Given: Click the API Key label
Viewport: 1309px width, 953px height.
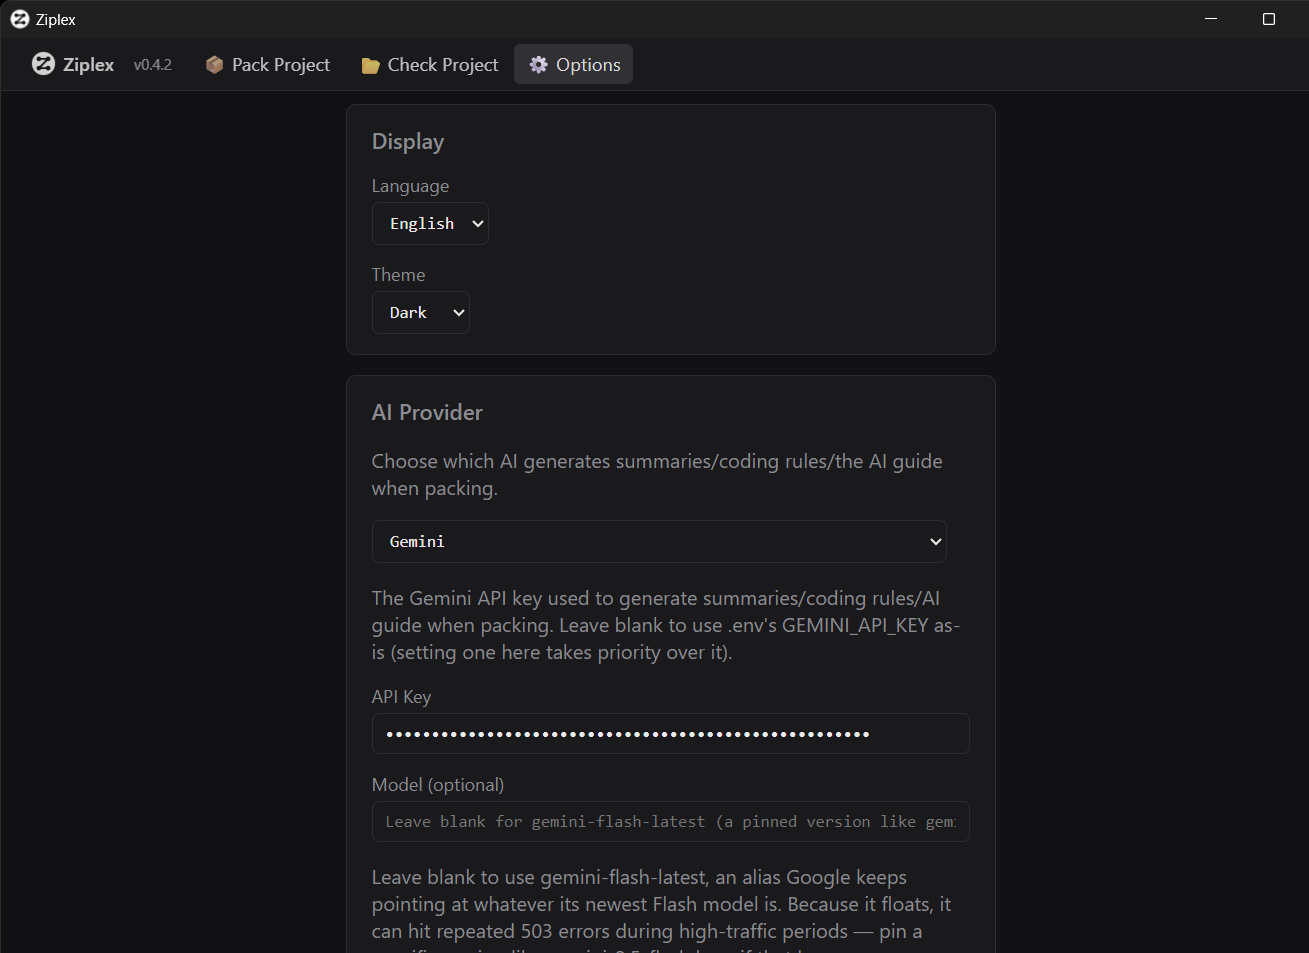Looking at the screenshot, I should click(x=401, y=697).
